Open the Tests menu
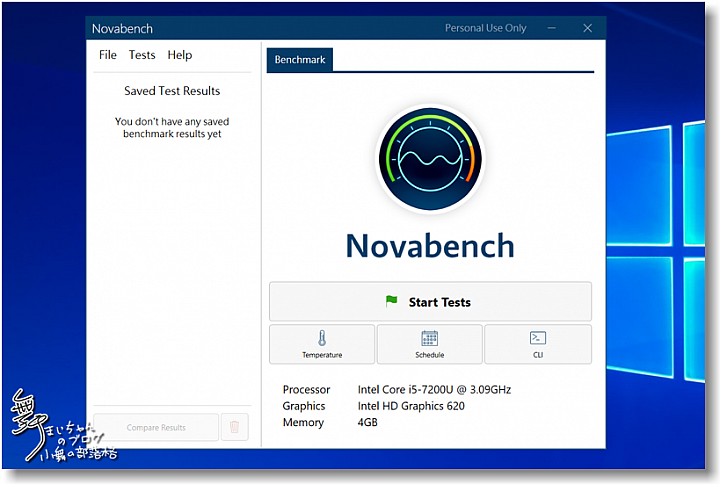The image size is (720, 484). click(x=142, y=55)
